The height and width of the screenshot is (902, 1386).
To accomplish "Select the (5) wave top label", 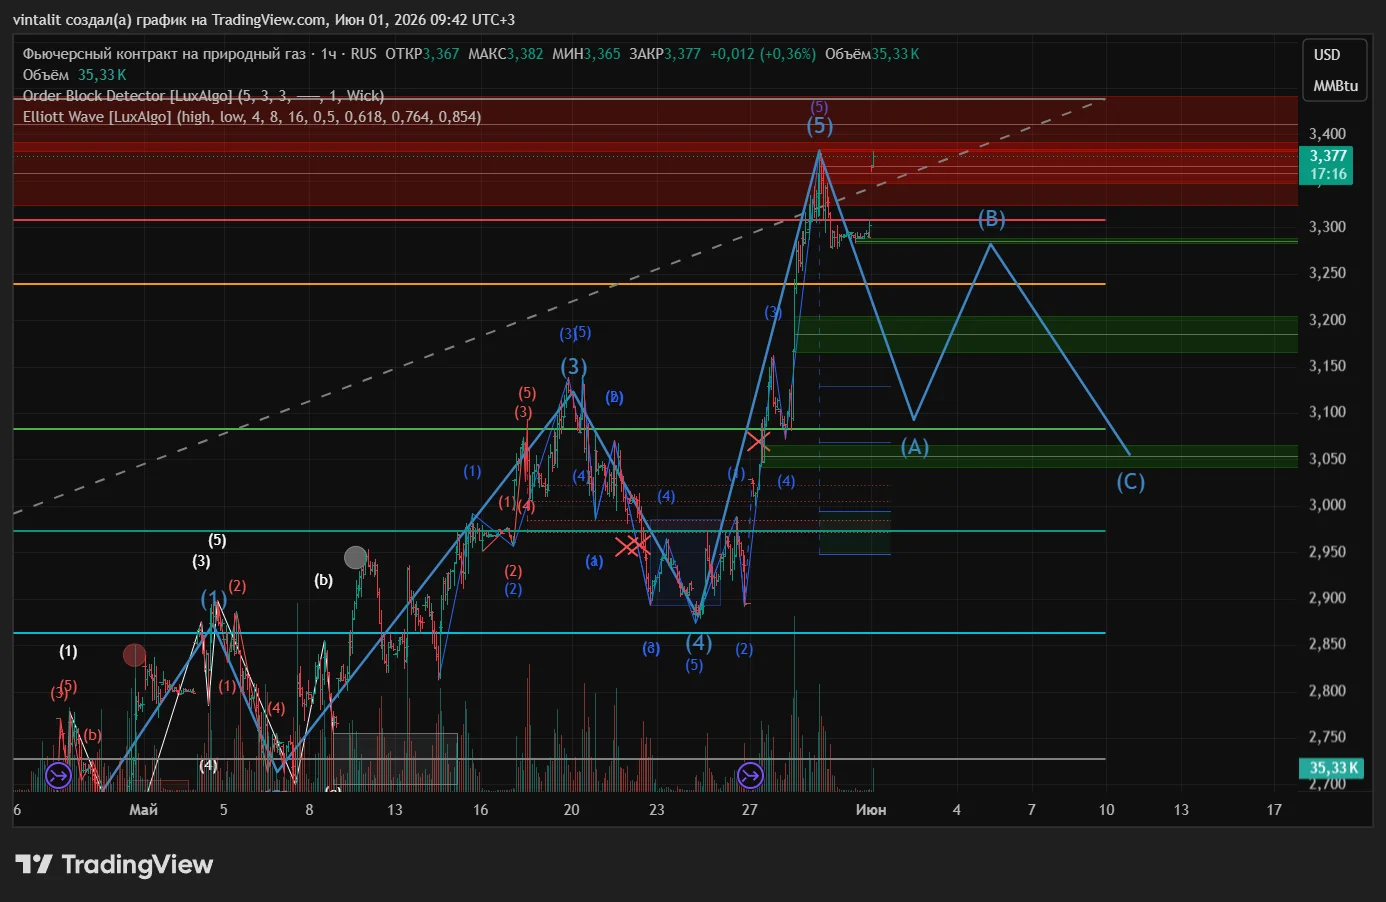I will pyautogui.click(x=820, y=125).
